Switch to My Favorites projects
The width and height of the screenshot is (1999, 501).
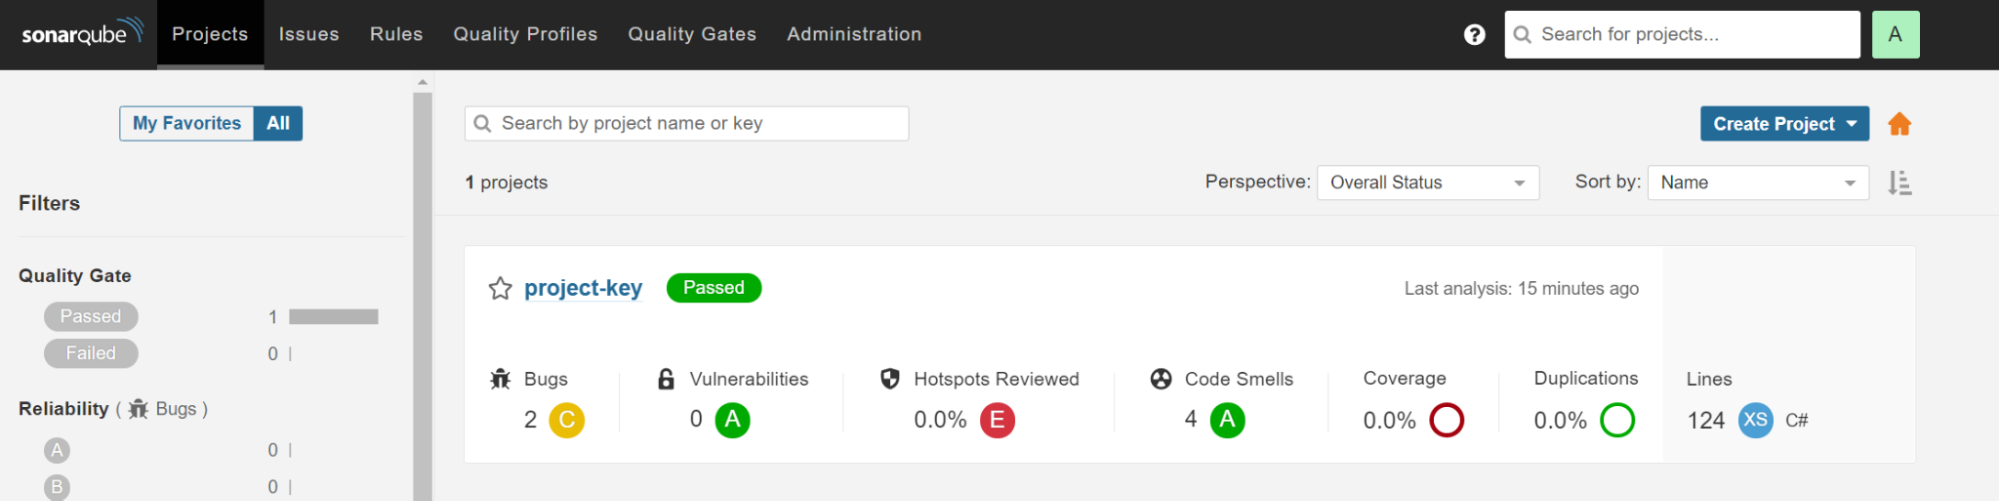click(x=187, y=123)
